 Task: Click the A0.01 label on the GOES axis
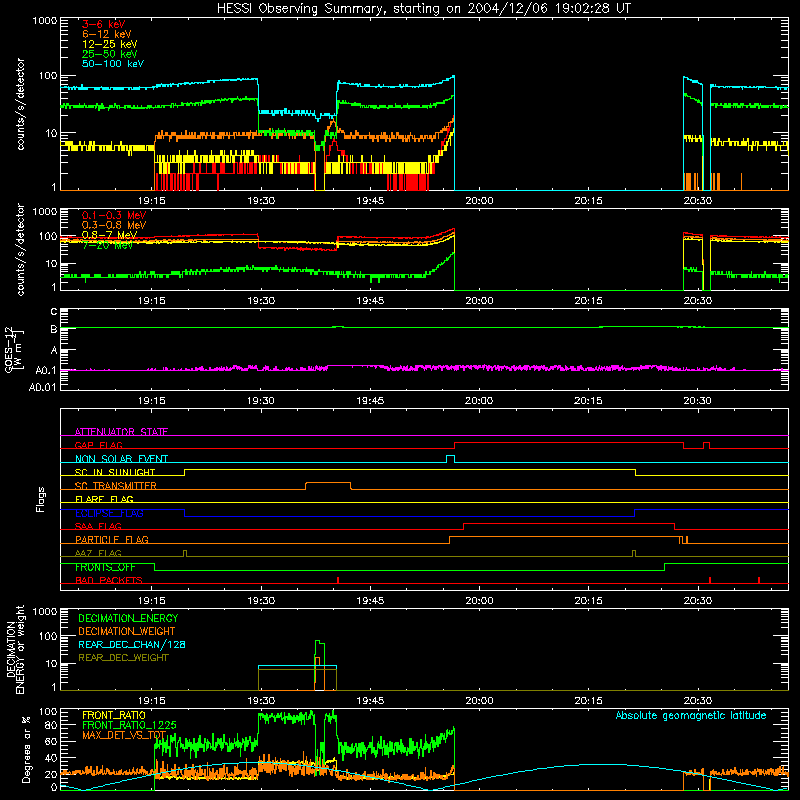click(x=43, y=387)
